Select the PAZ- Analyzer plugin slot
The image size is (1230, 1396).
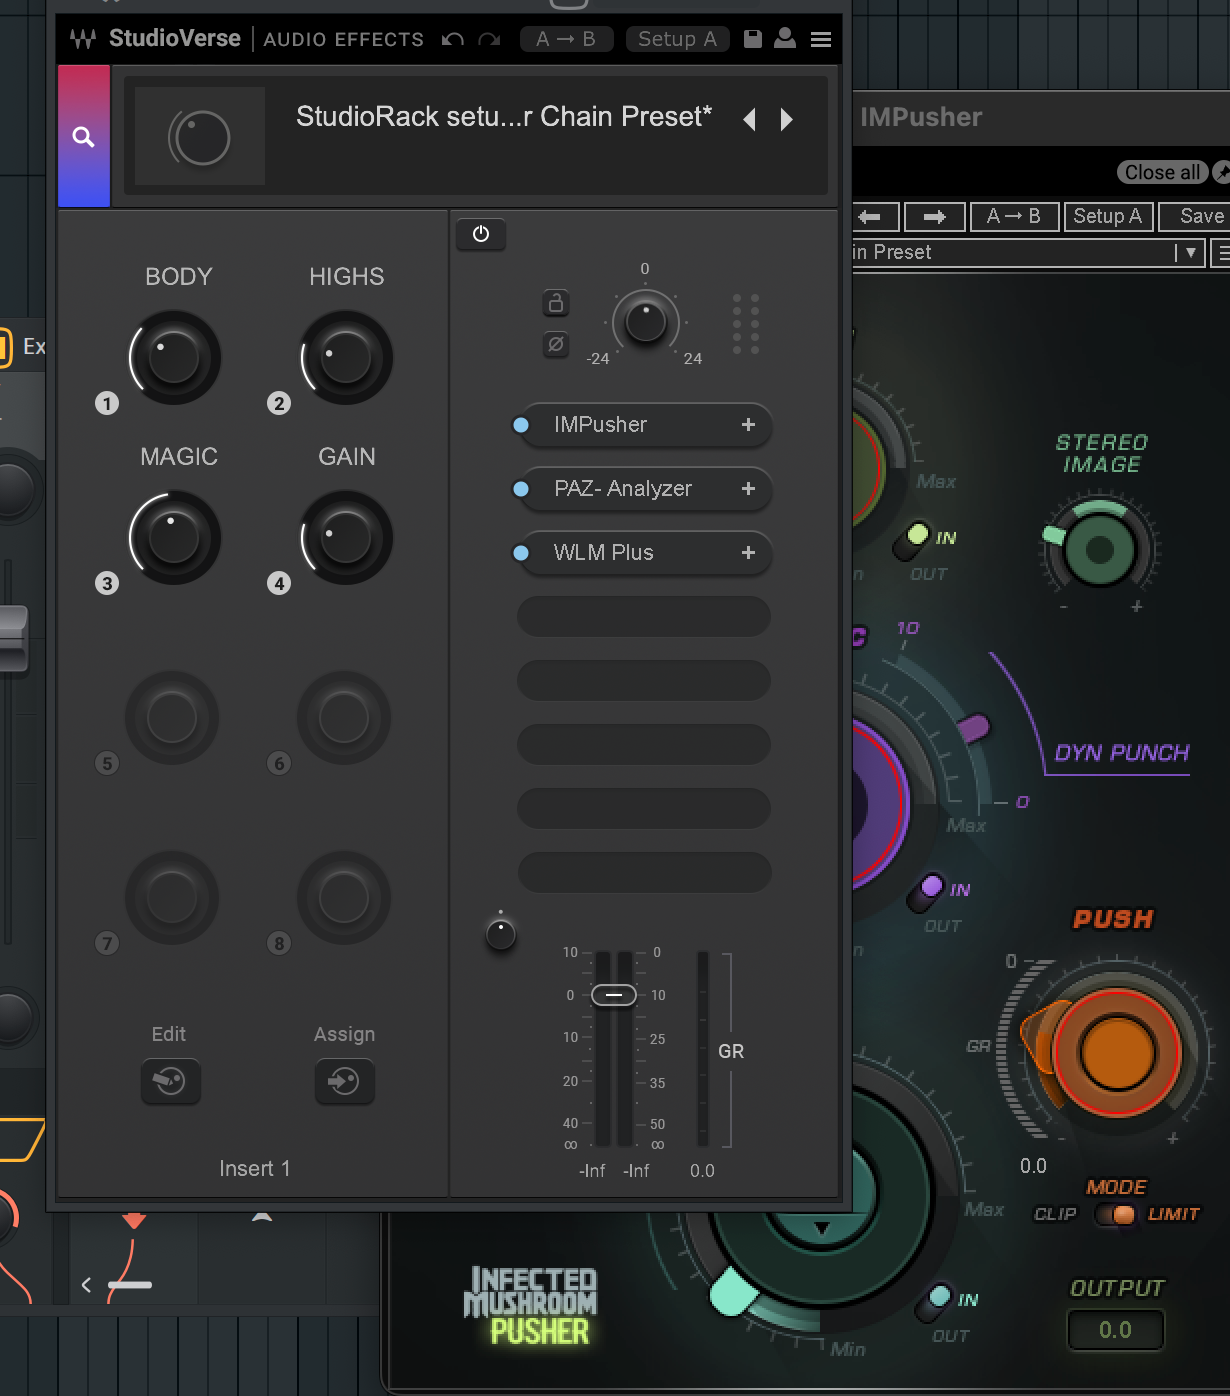coord(623,489)
